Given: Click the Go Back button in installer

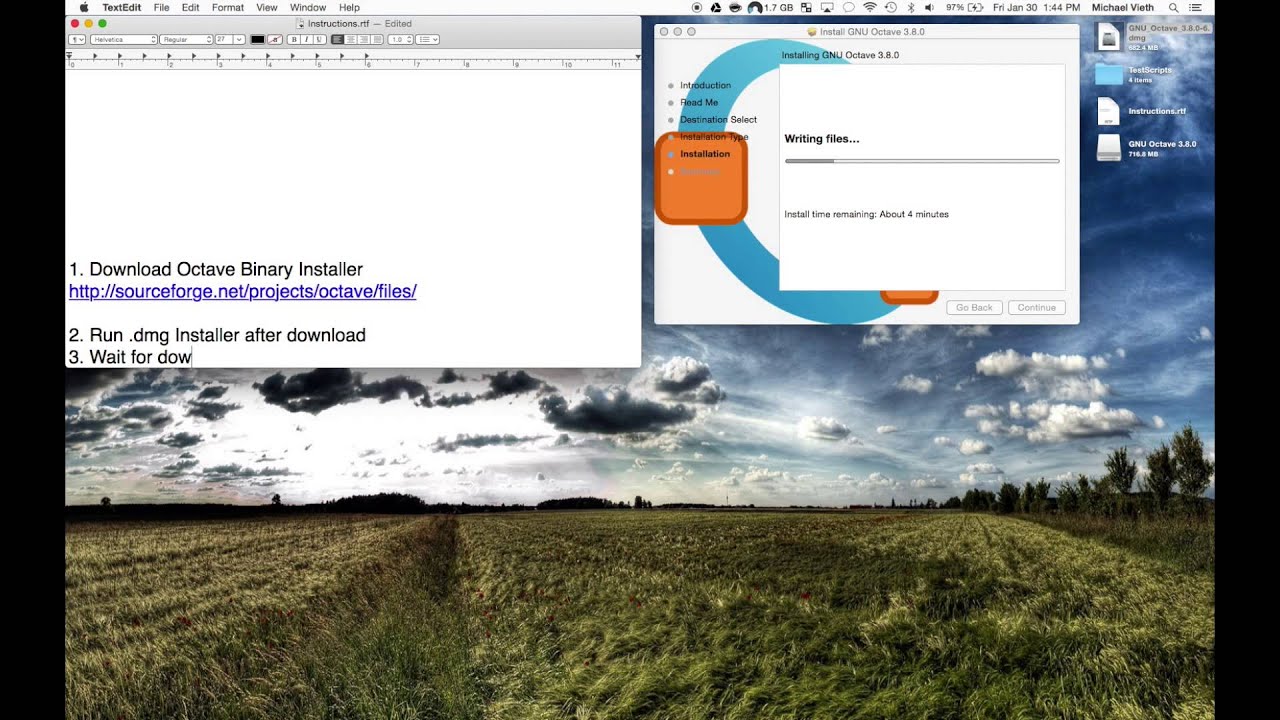Looking at the screenshot, I should click(974, 307).
